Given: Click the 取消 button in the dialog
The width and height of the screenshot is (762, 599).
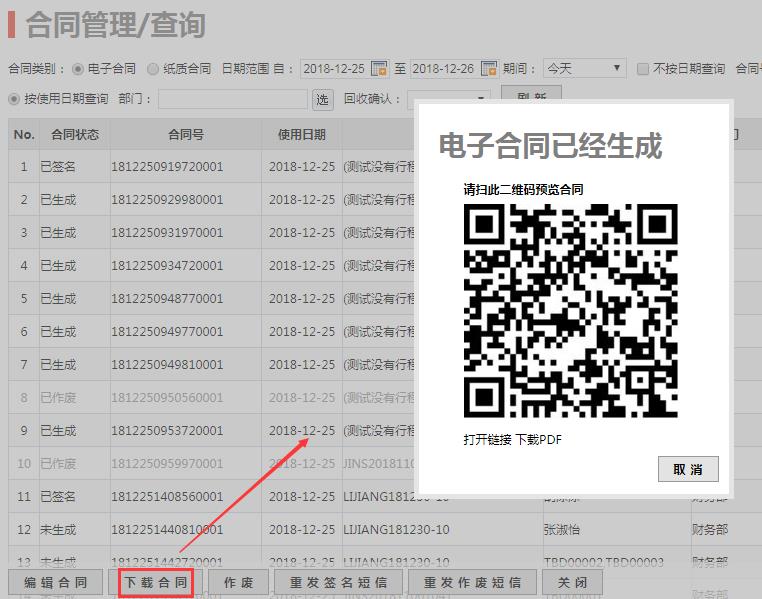Looking at the screenshot, I should click(688, 469).
